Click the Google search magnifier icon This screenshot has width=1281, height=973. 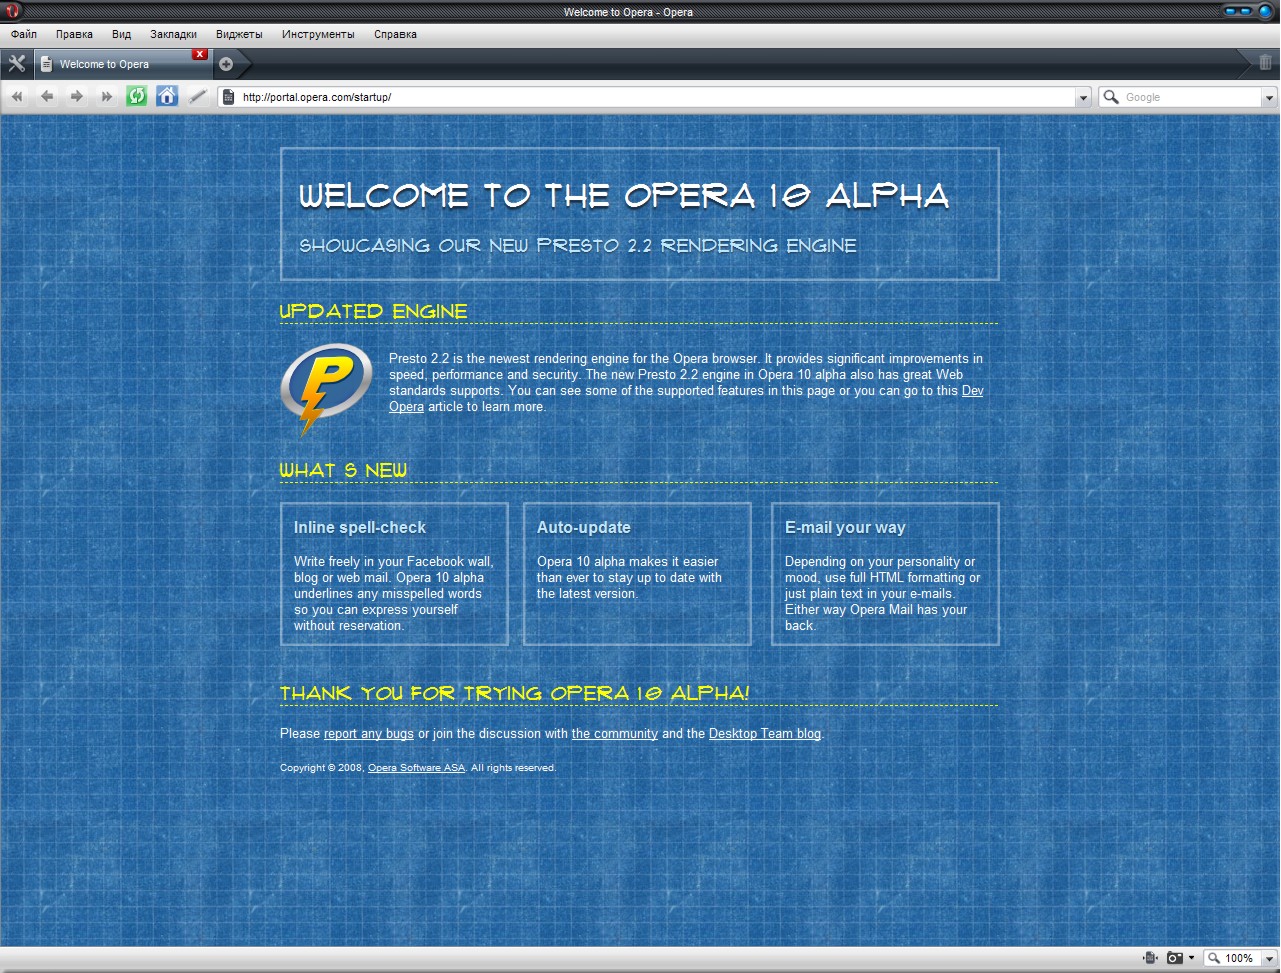tap(1111, 97)
